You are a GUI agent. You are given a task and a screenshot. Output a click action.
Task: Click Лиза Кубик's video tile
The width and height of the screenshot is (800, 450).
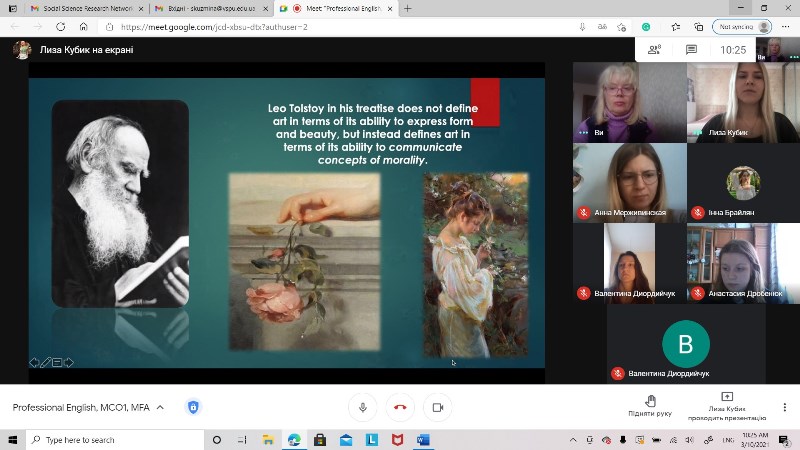tap(743, 102)
